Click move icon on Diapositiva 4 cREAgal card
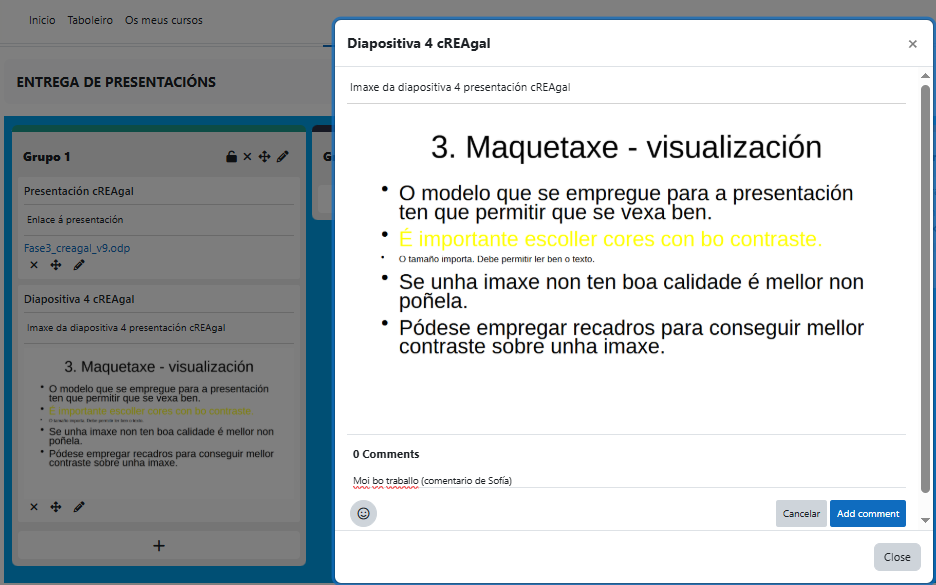Viewport: 936px width, 585px height. pos(56,507)
